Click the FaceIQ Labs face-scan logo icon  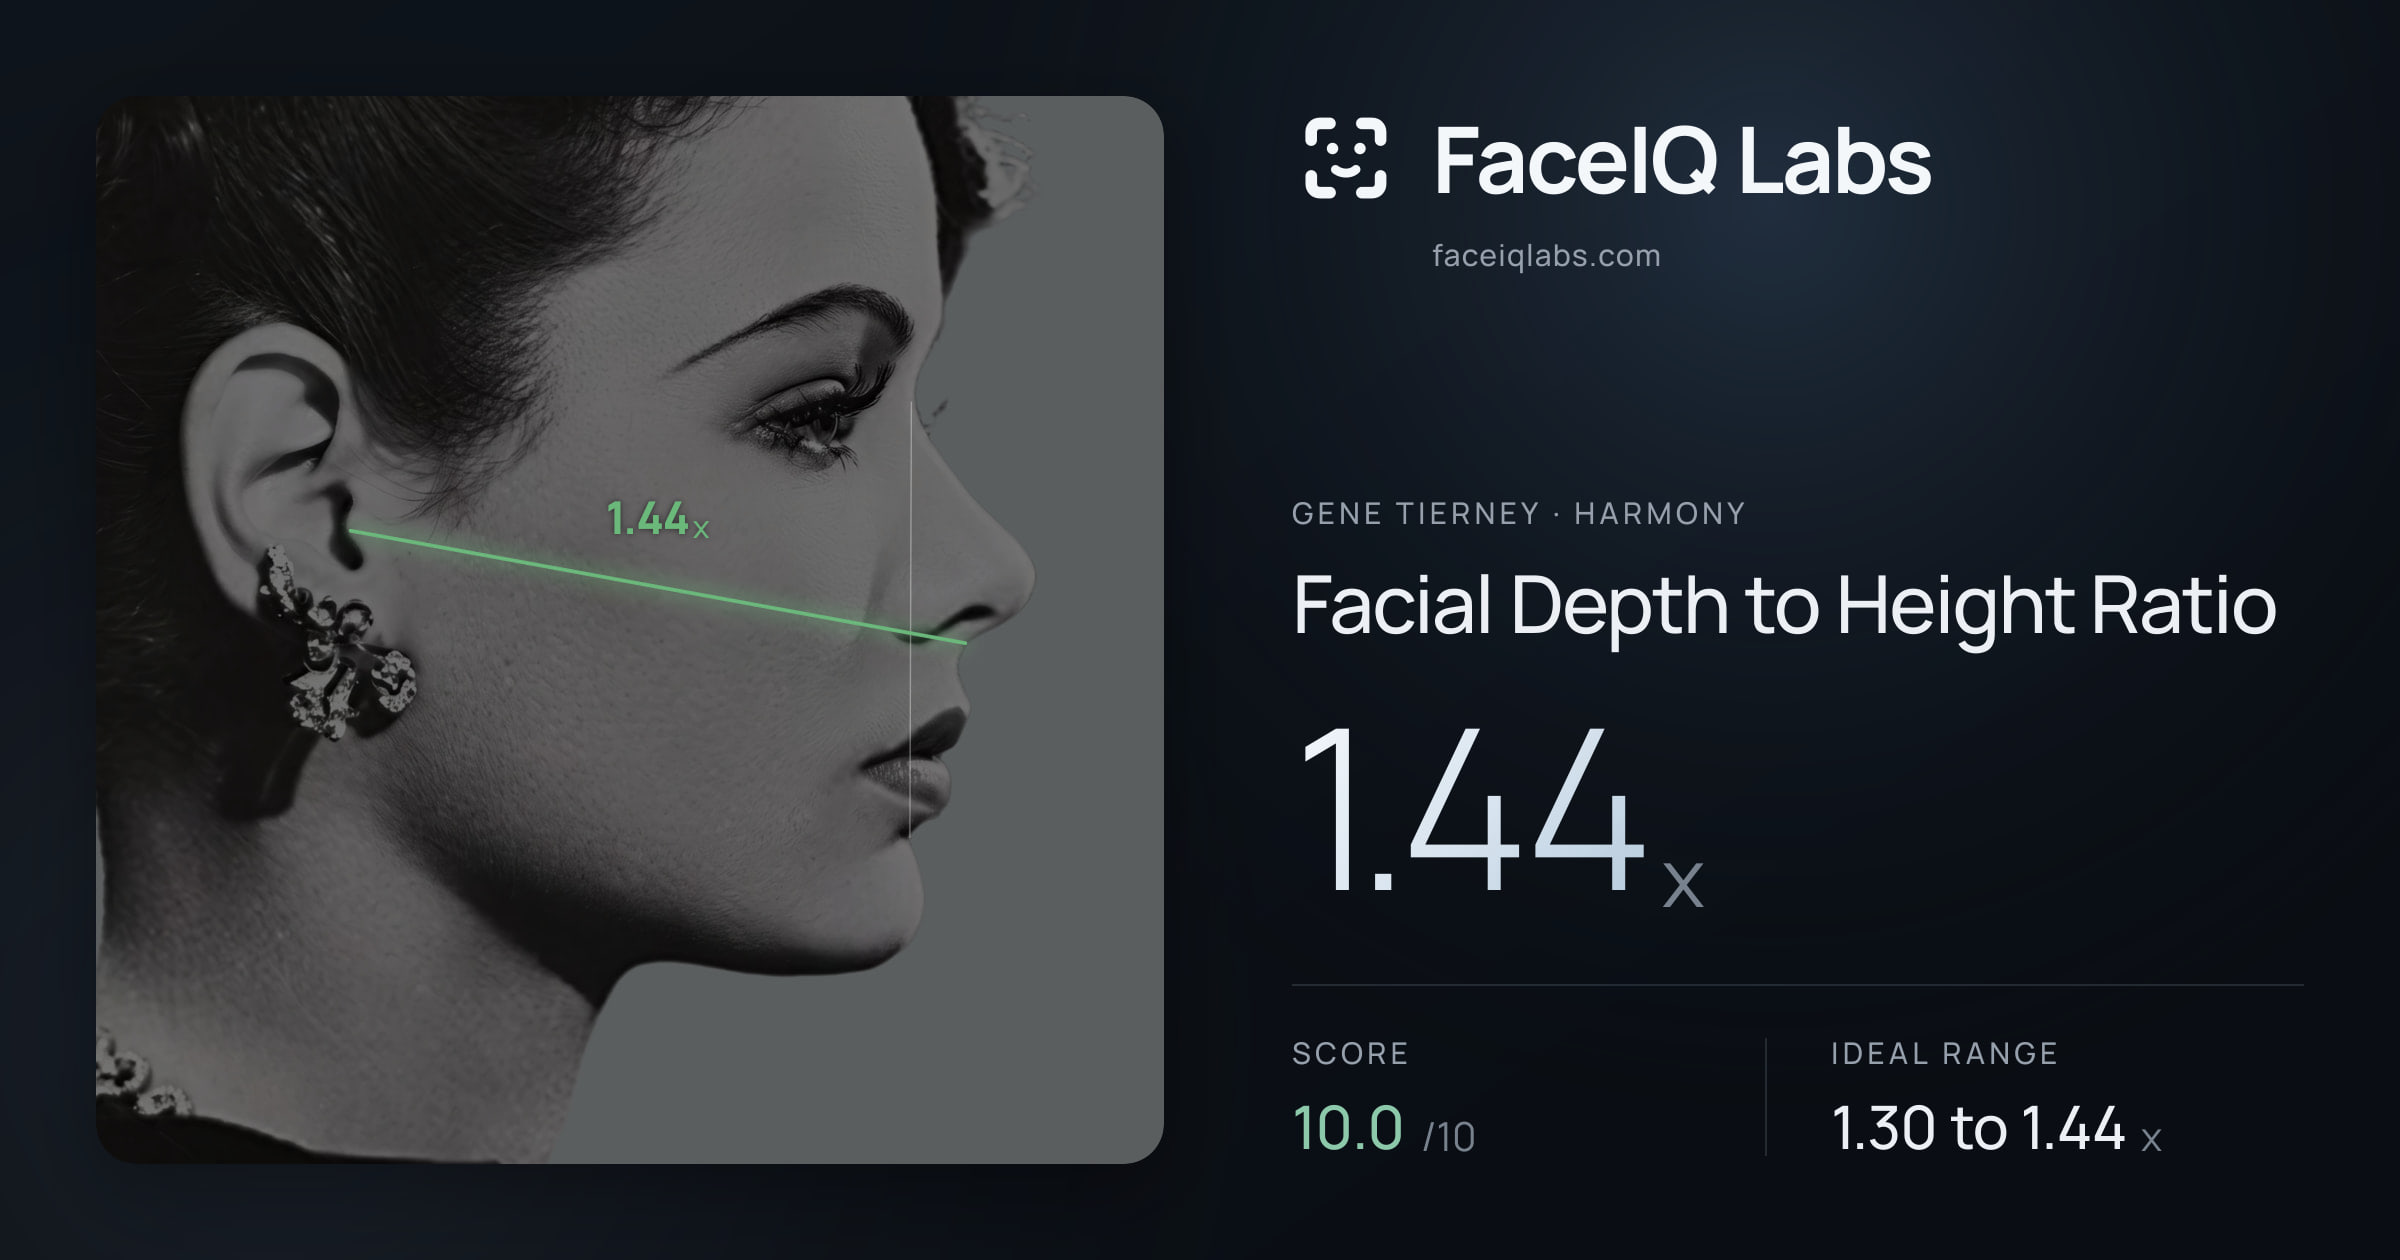(x=1345, y=158)
